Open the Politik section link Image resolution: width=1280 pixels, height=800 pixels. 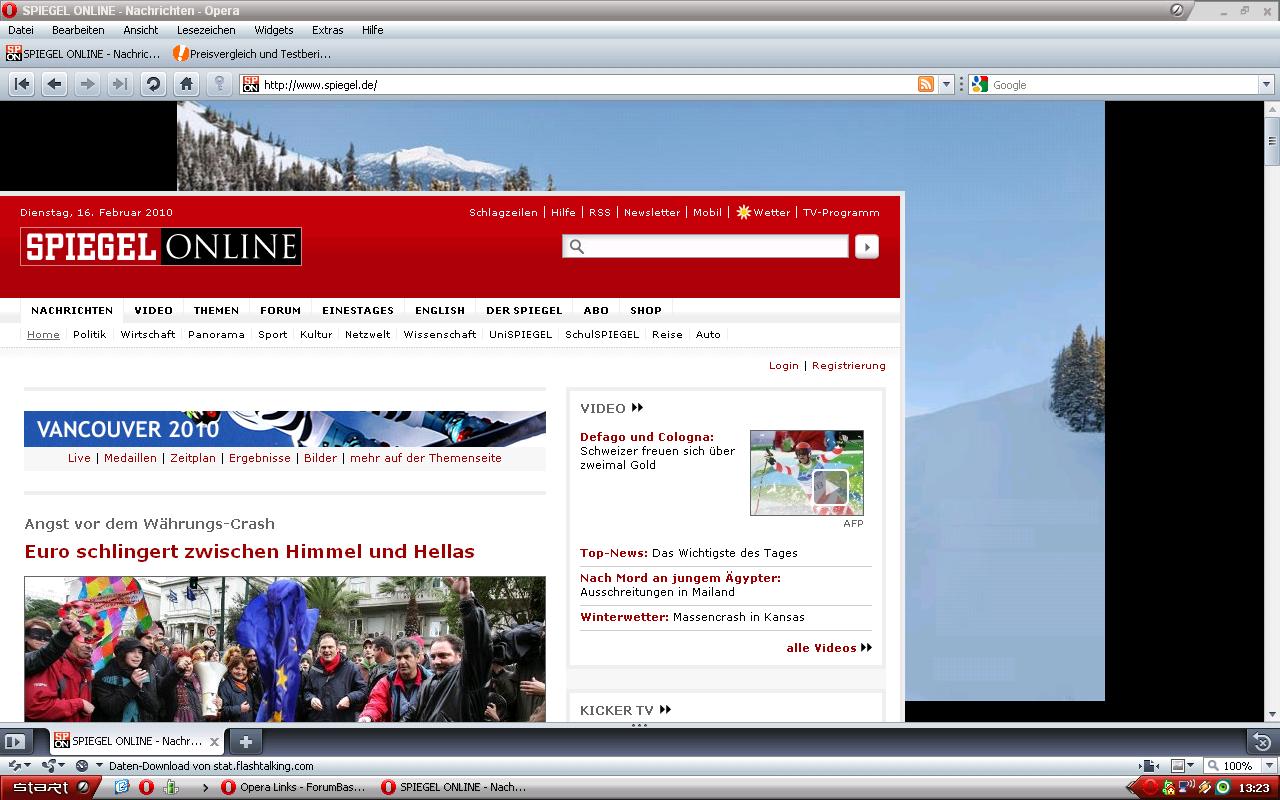[x=89, y=334]
